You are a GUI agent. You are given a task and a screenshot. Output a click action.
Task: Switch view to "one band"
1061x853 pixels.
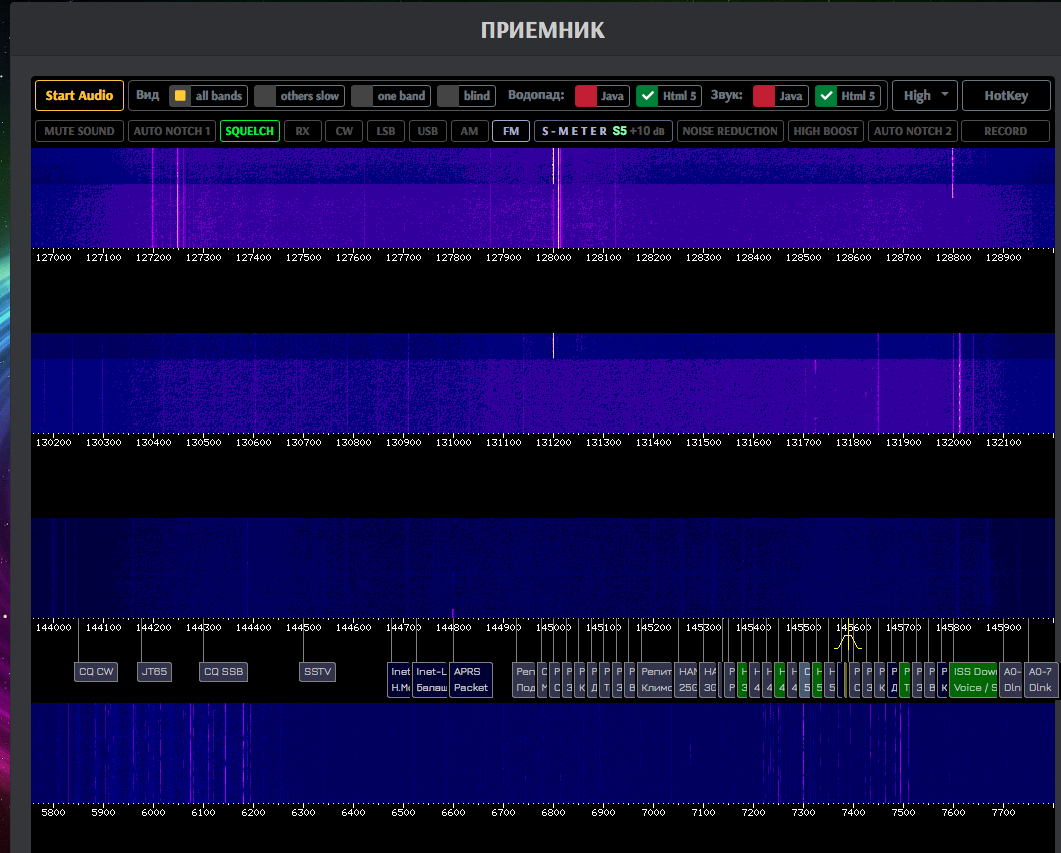pyautogui.click(x=390, y=96)
